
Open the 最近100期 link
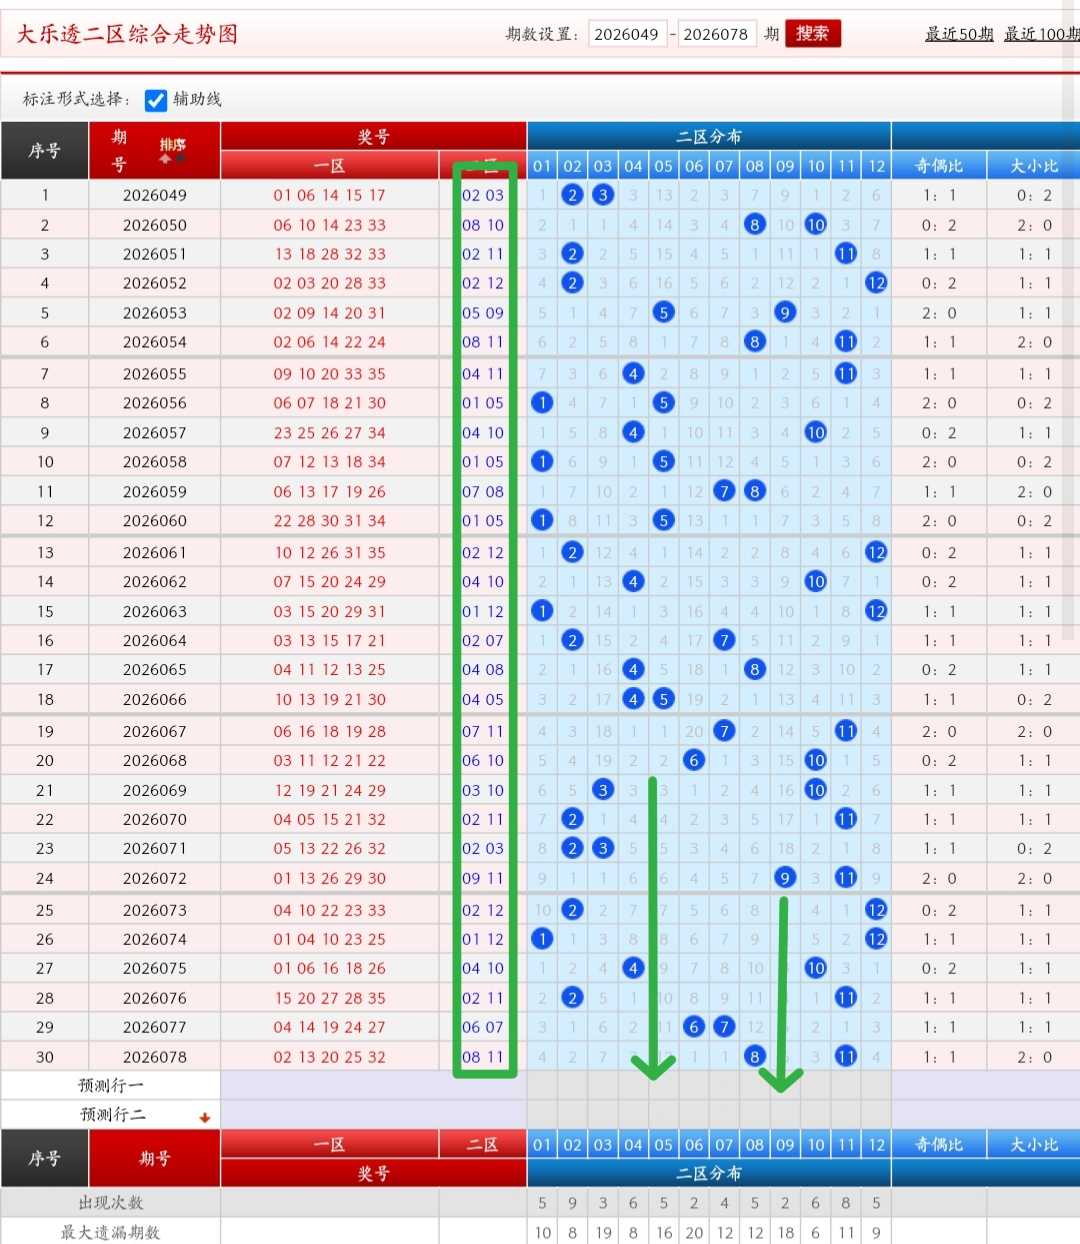[1042, 34]
